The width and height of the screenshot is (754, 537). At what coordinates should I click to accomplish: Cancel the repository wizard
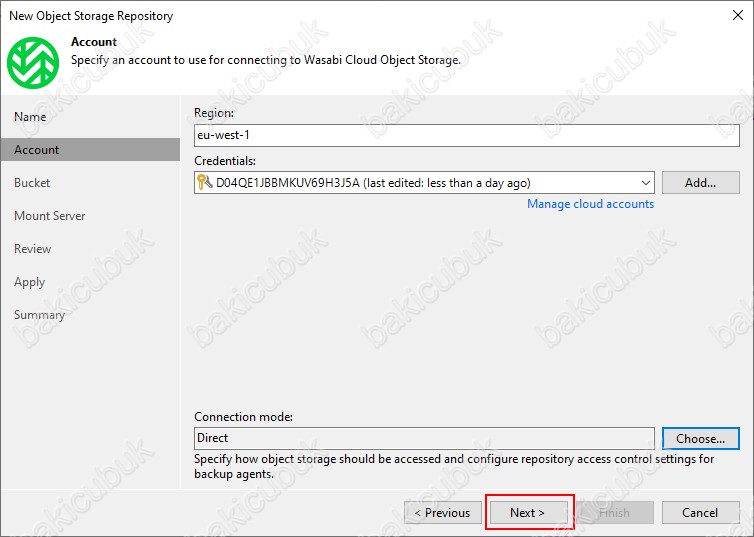point(701,513)
